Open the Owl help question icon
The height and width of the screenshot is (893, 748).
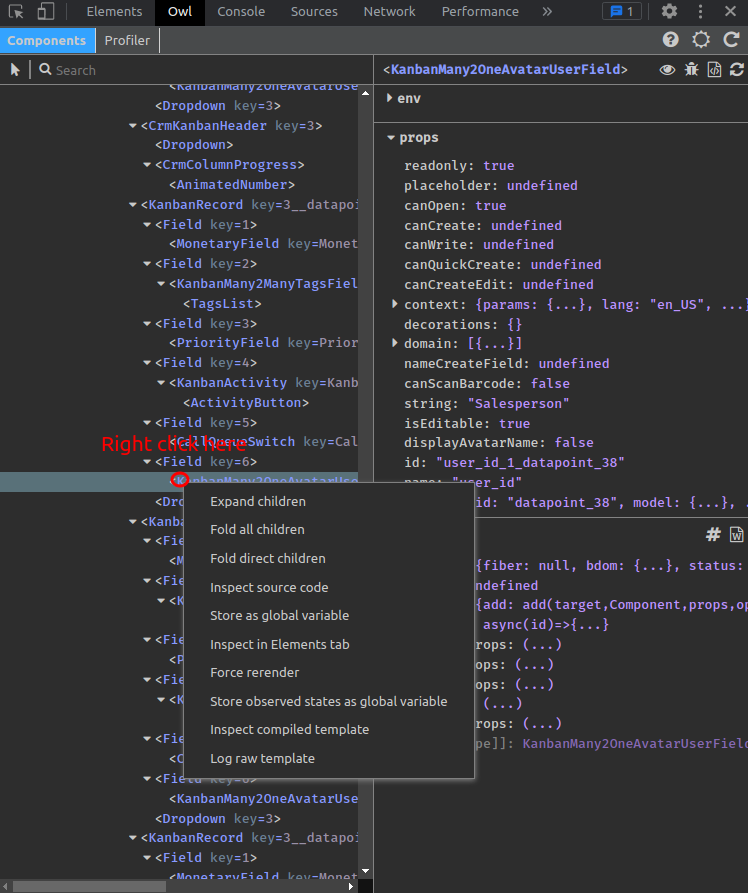pos(671,39)
